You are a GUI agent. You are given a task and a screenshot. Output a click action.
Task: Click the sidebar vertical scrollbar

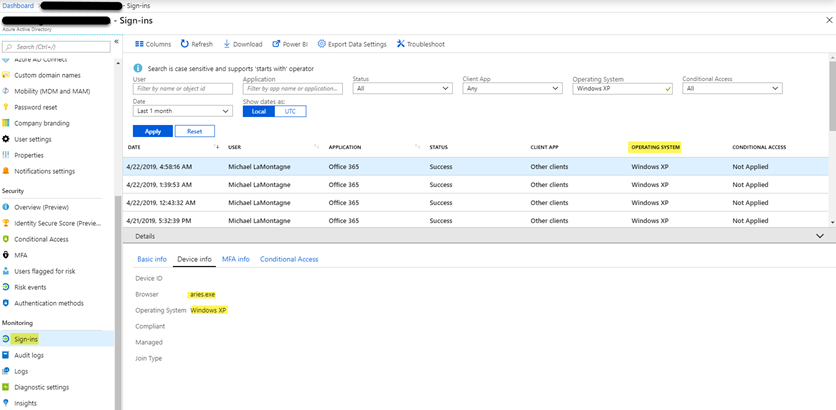pos(118,303)
